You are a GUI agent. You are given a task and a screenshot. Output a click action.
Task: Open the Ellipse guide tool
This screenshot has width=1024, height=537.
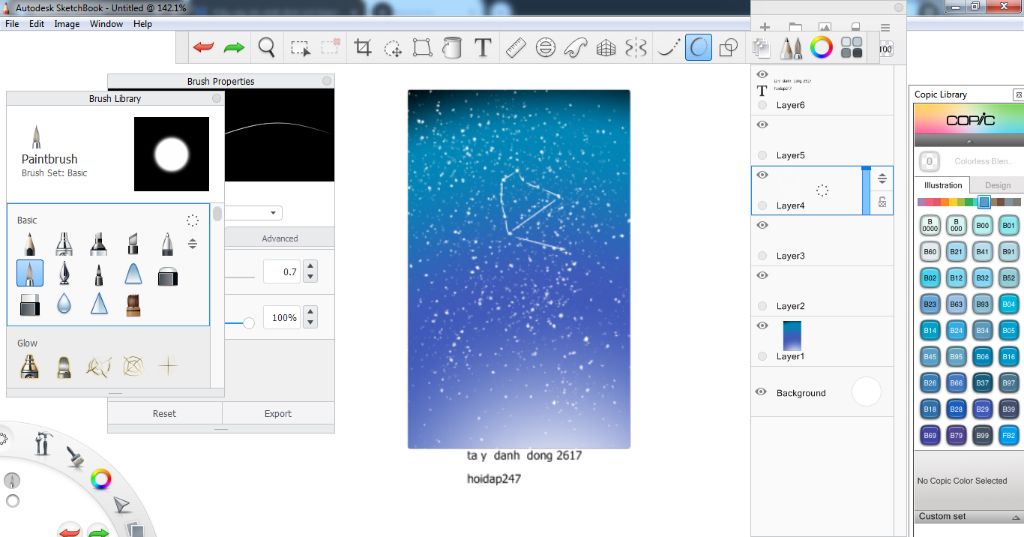click(x=545, y=48)
